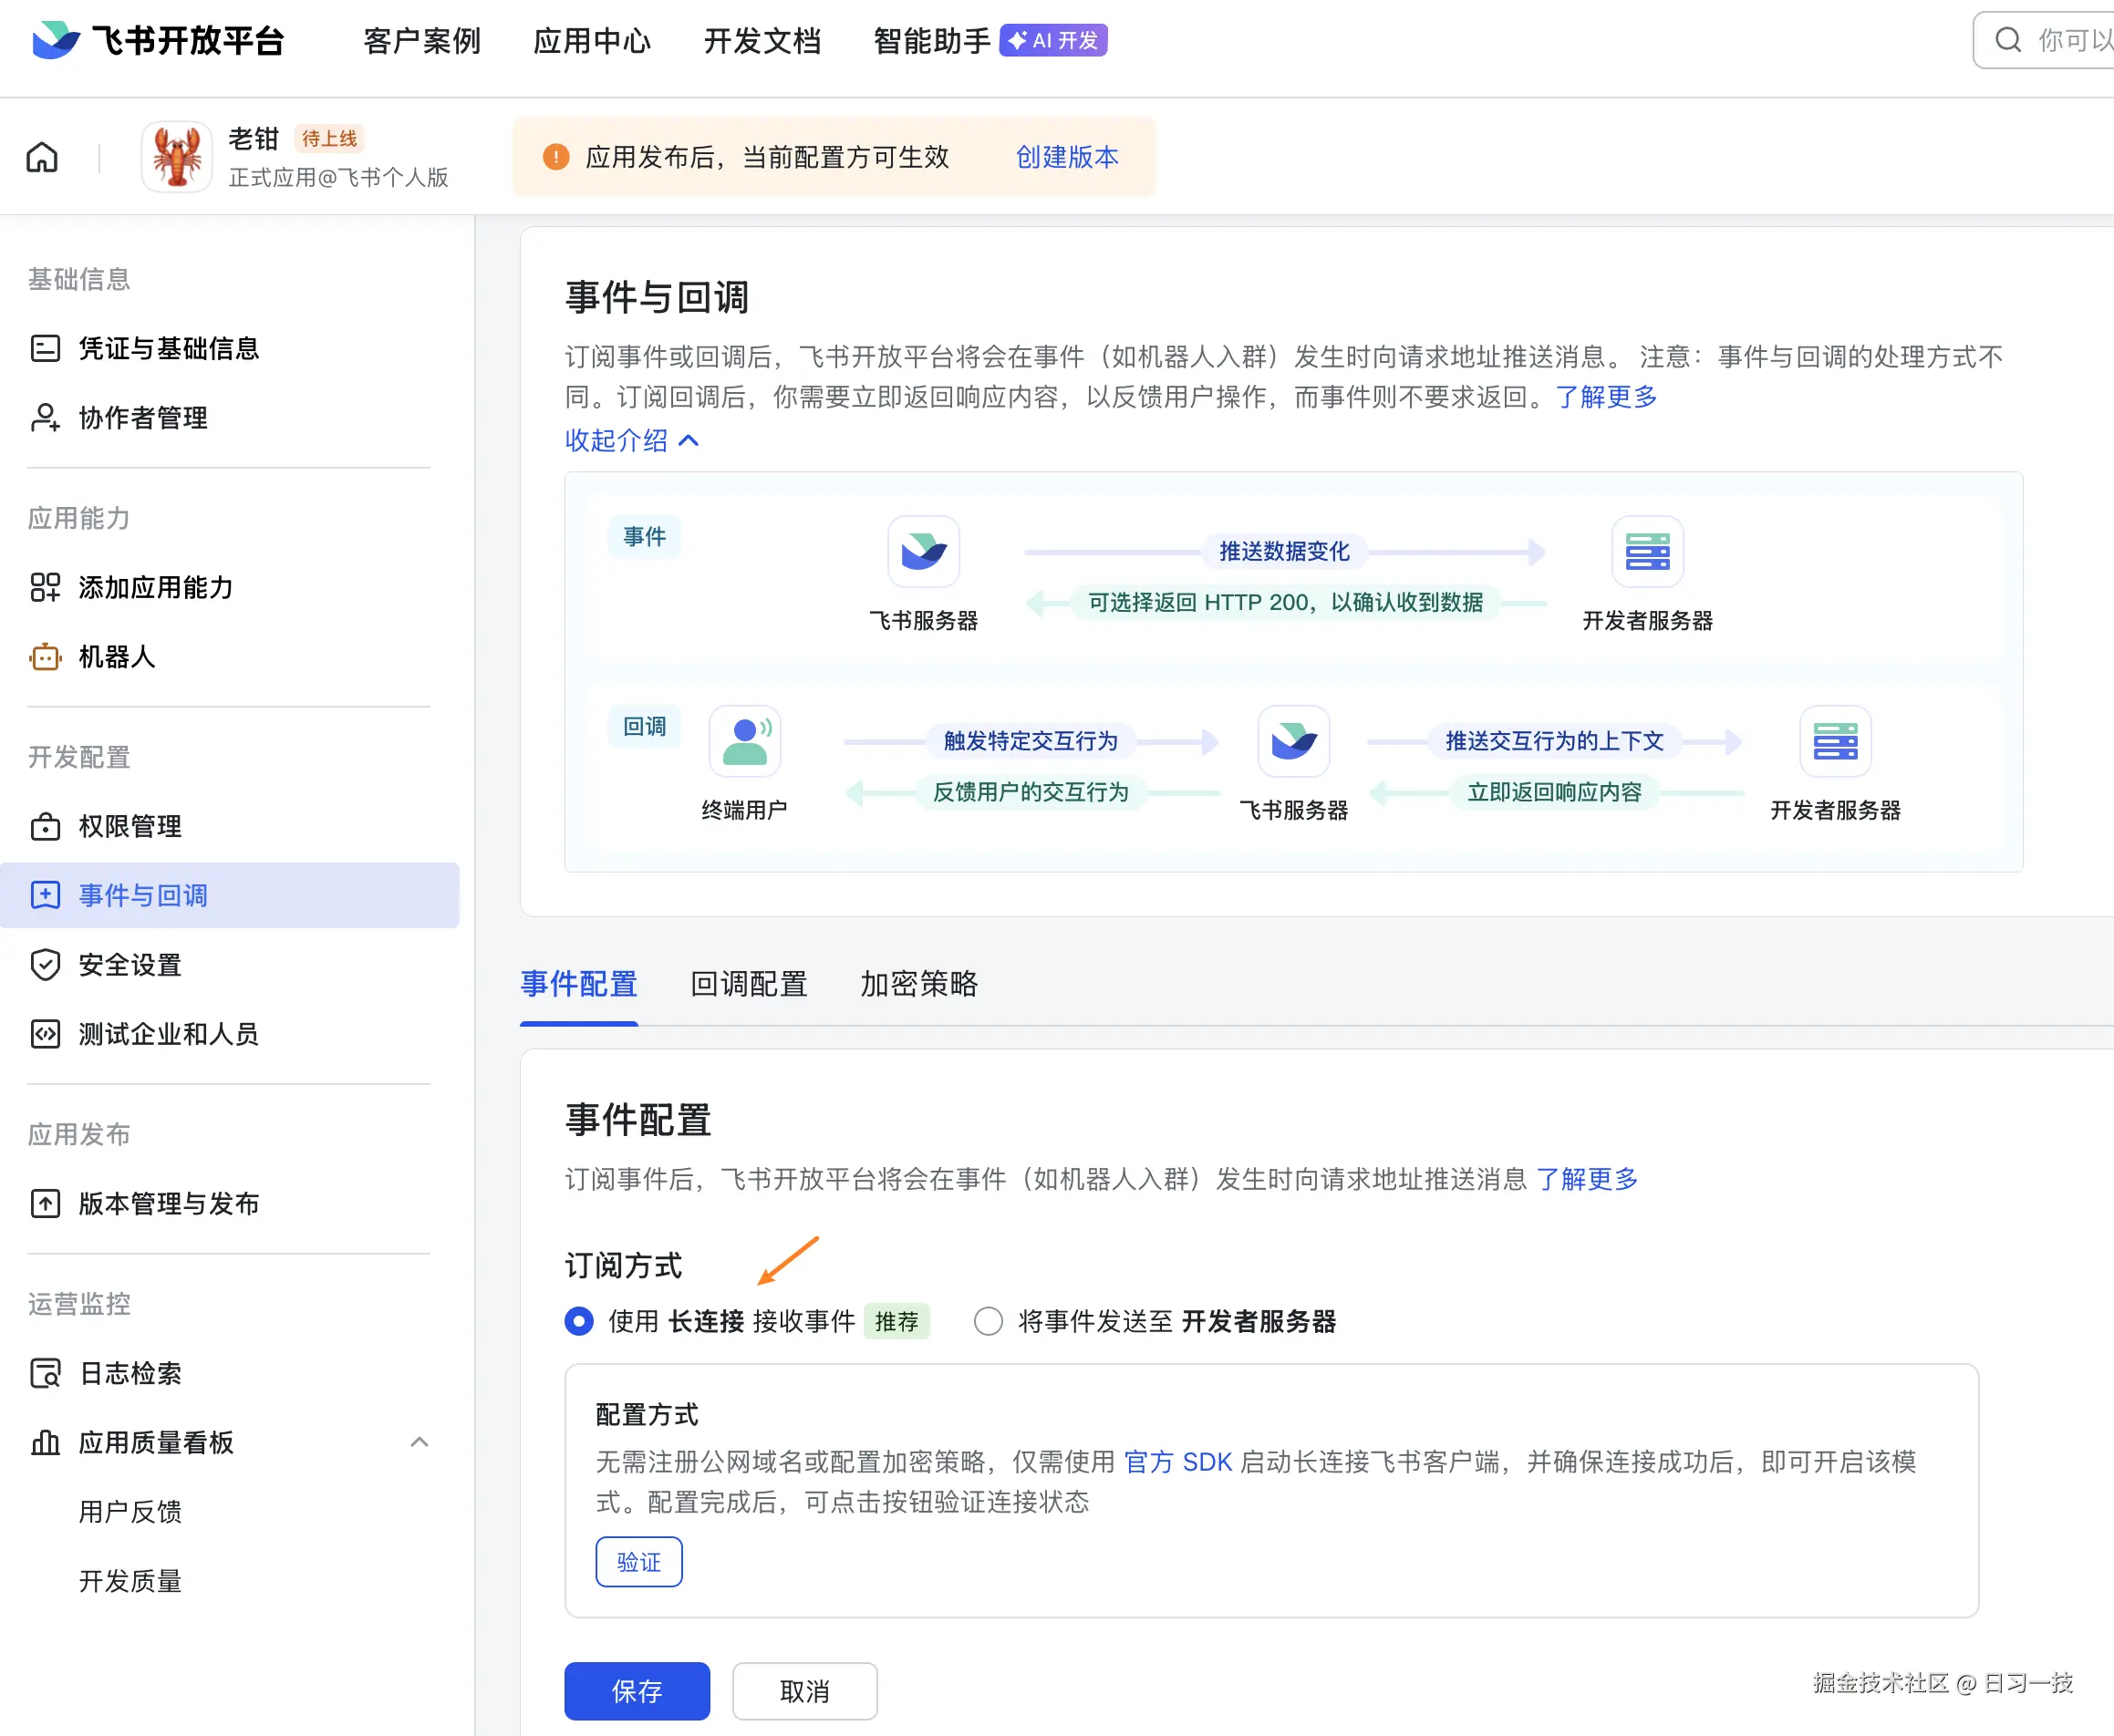Select 使用长连接接收事件 radio option

click(579, 1321)
